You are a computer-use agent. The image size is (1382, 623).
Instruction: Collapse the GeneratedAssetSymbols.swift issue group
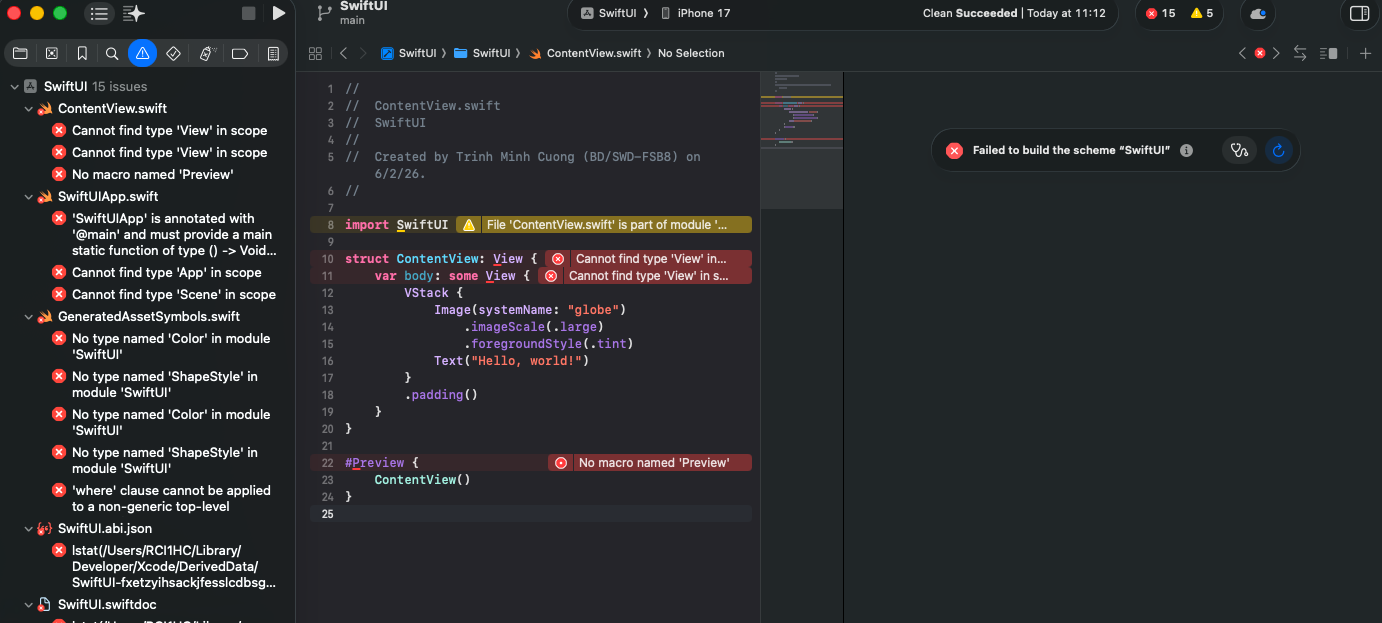pyautogui.click(x=29, y=317)
